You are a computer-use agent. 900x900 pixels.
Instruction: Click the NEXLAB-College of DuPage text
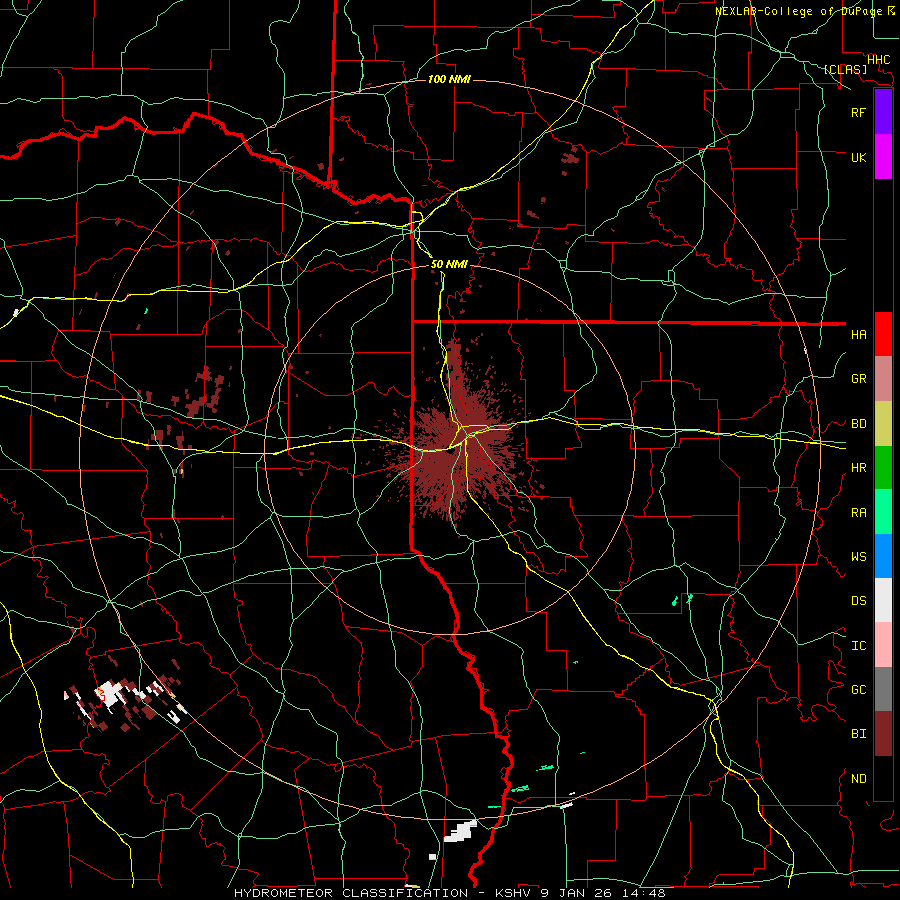pos(800,11)
